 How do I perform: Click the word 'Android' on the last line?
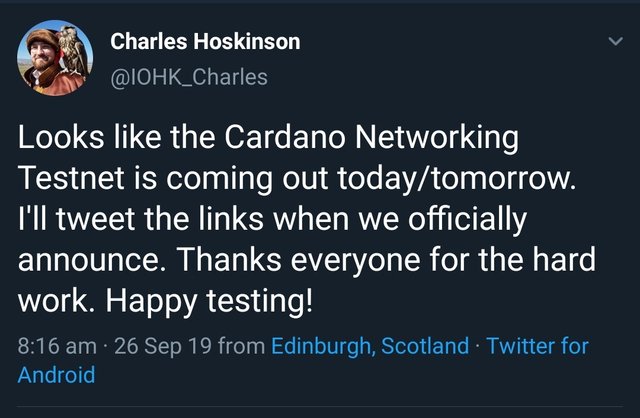[56, 376]
